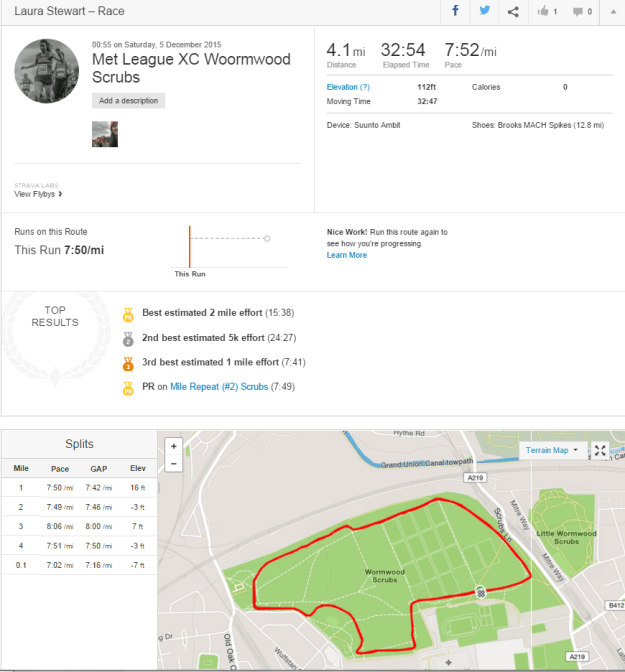Expand View Flybys link
The image size is (625, 672).
pyautogui.click(x=39, y=194)
